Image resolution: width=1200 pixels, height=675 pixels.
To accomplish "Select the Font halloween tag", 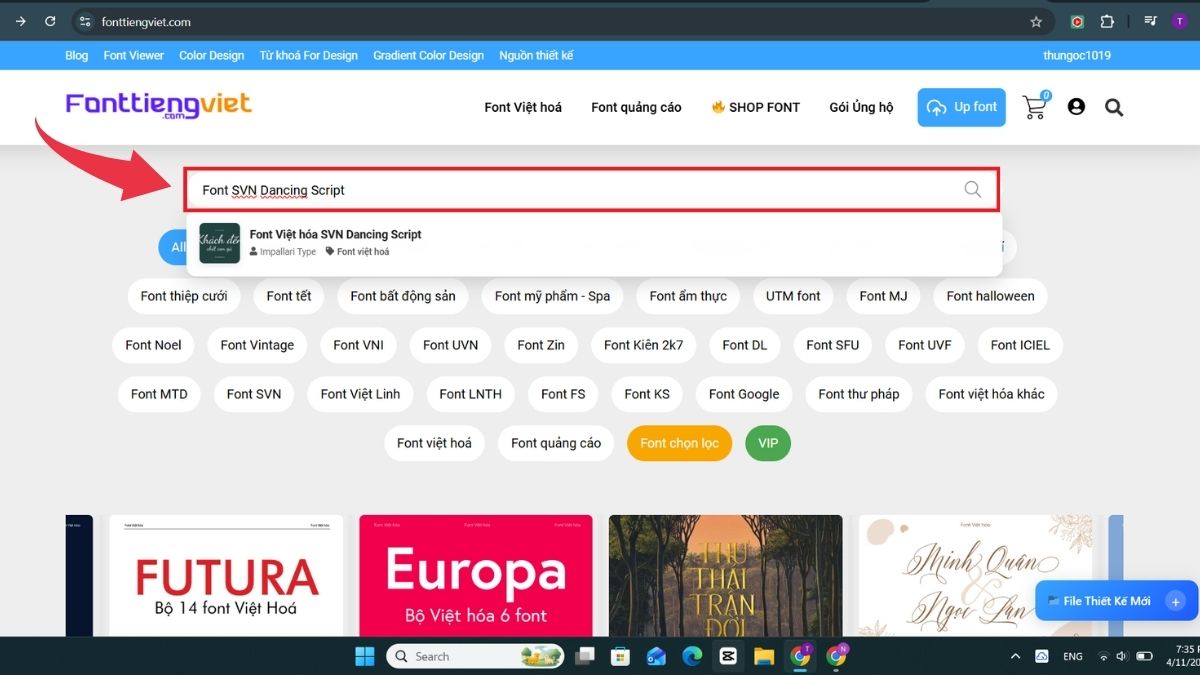I will point(990,296).
